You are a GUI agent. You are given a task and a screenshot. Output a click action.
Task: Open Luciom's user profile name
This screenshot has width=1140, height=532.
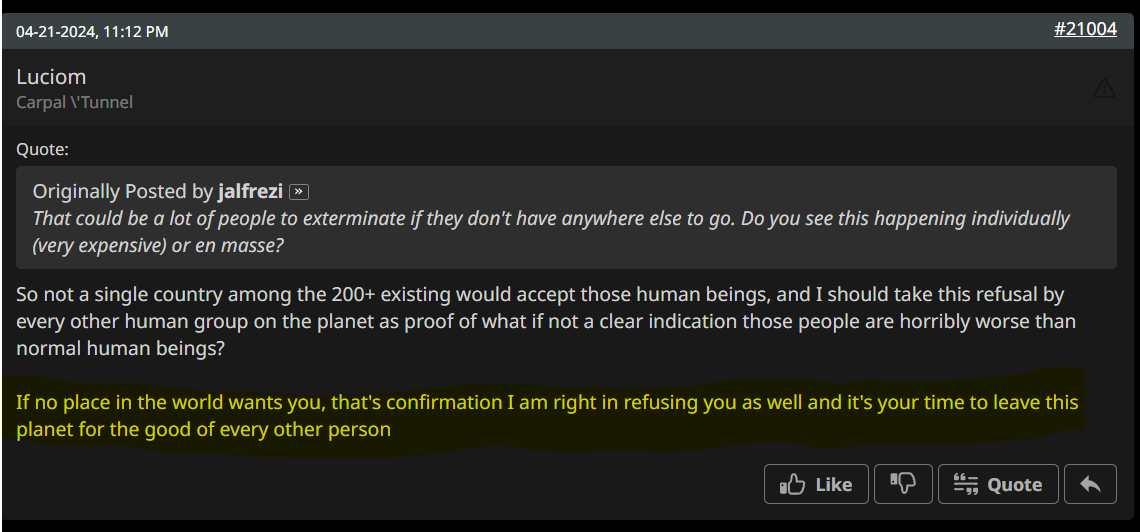click(x=51, y=76)
